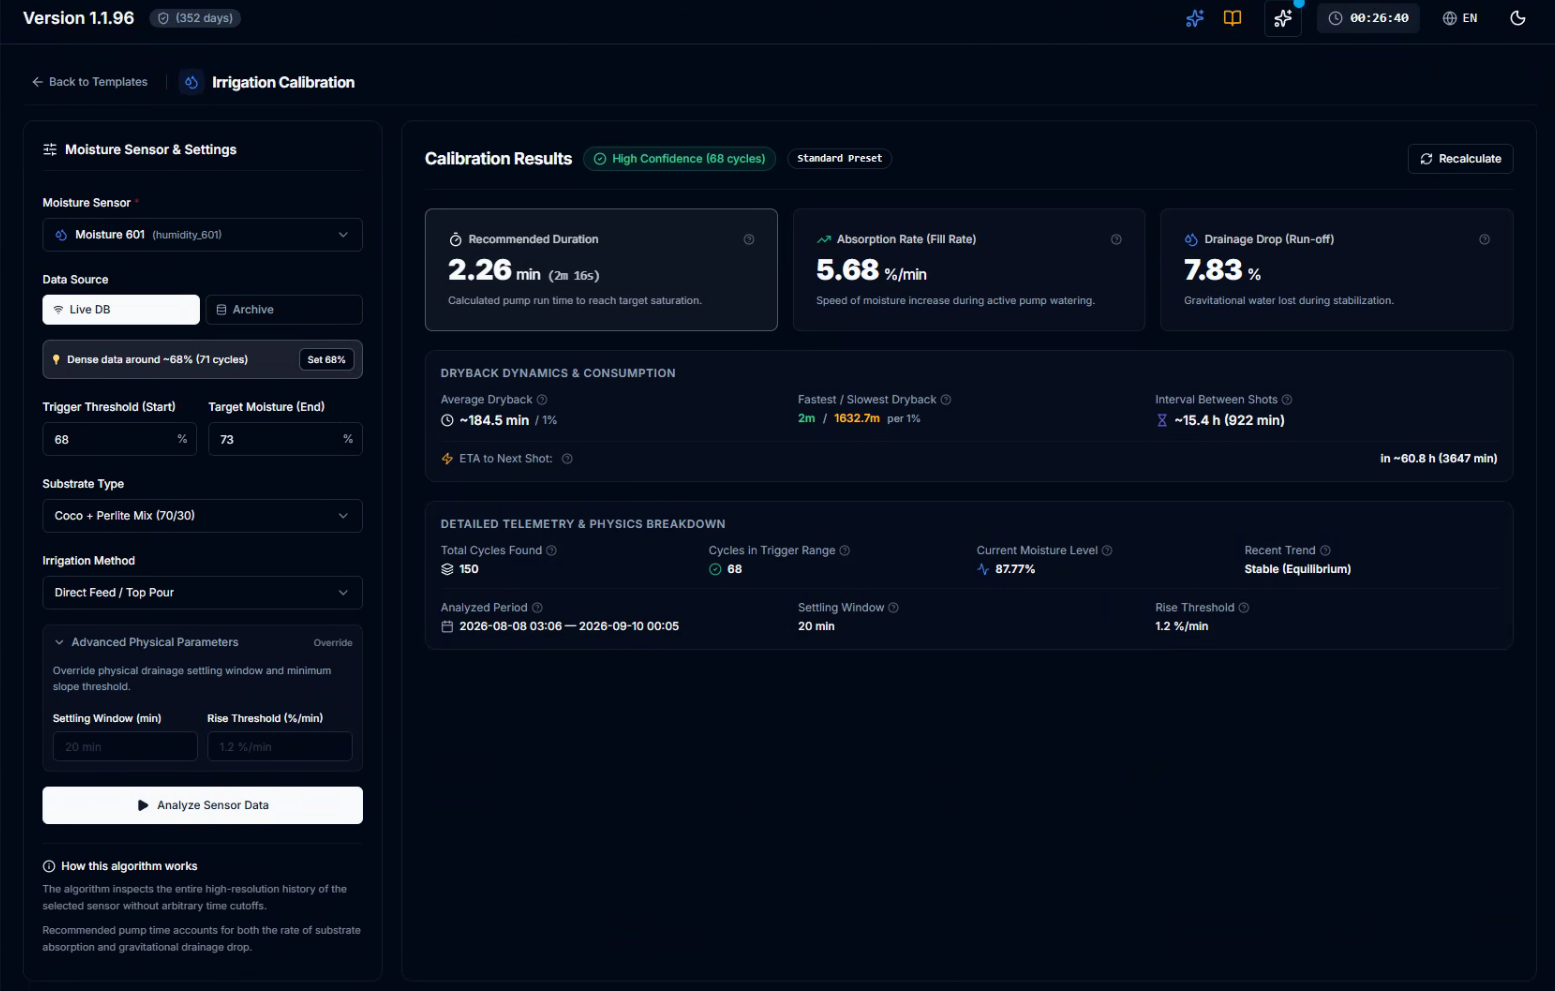1555x991 pixels.
Task: Click help icon beside Settling Window telemetry
Action: tap(894, 608)
